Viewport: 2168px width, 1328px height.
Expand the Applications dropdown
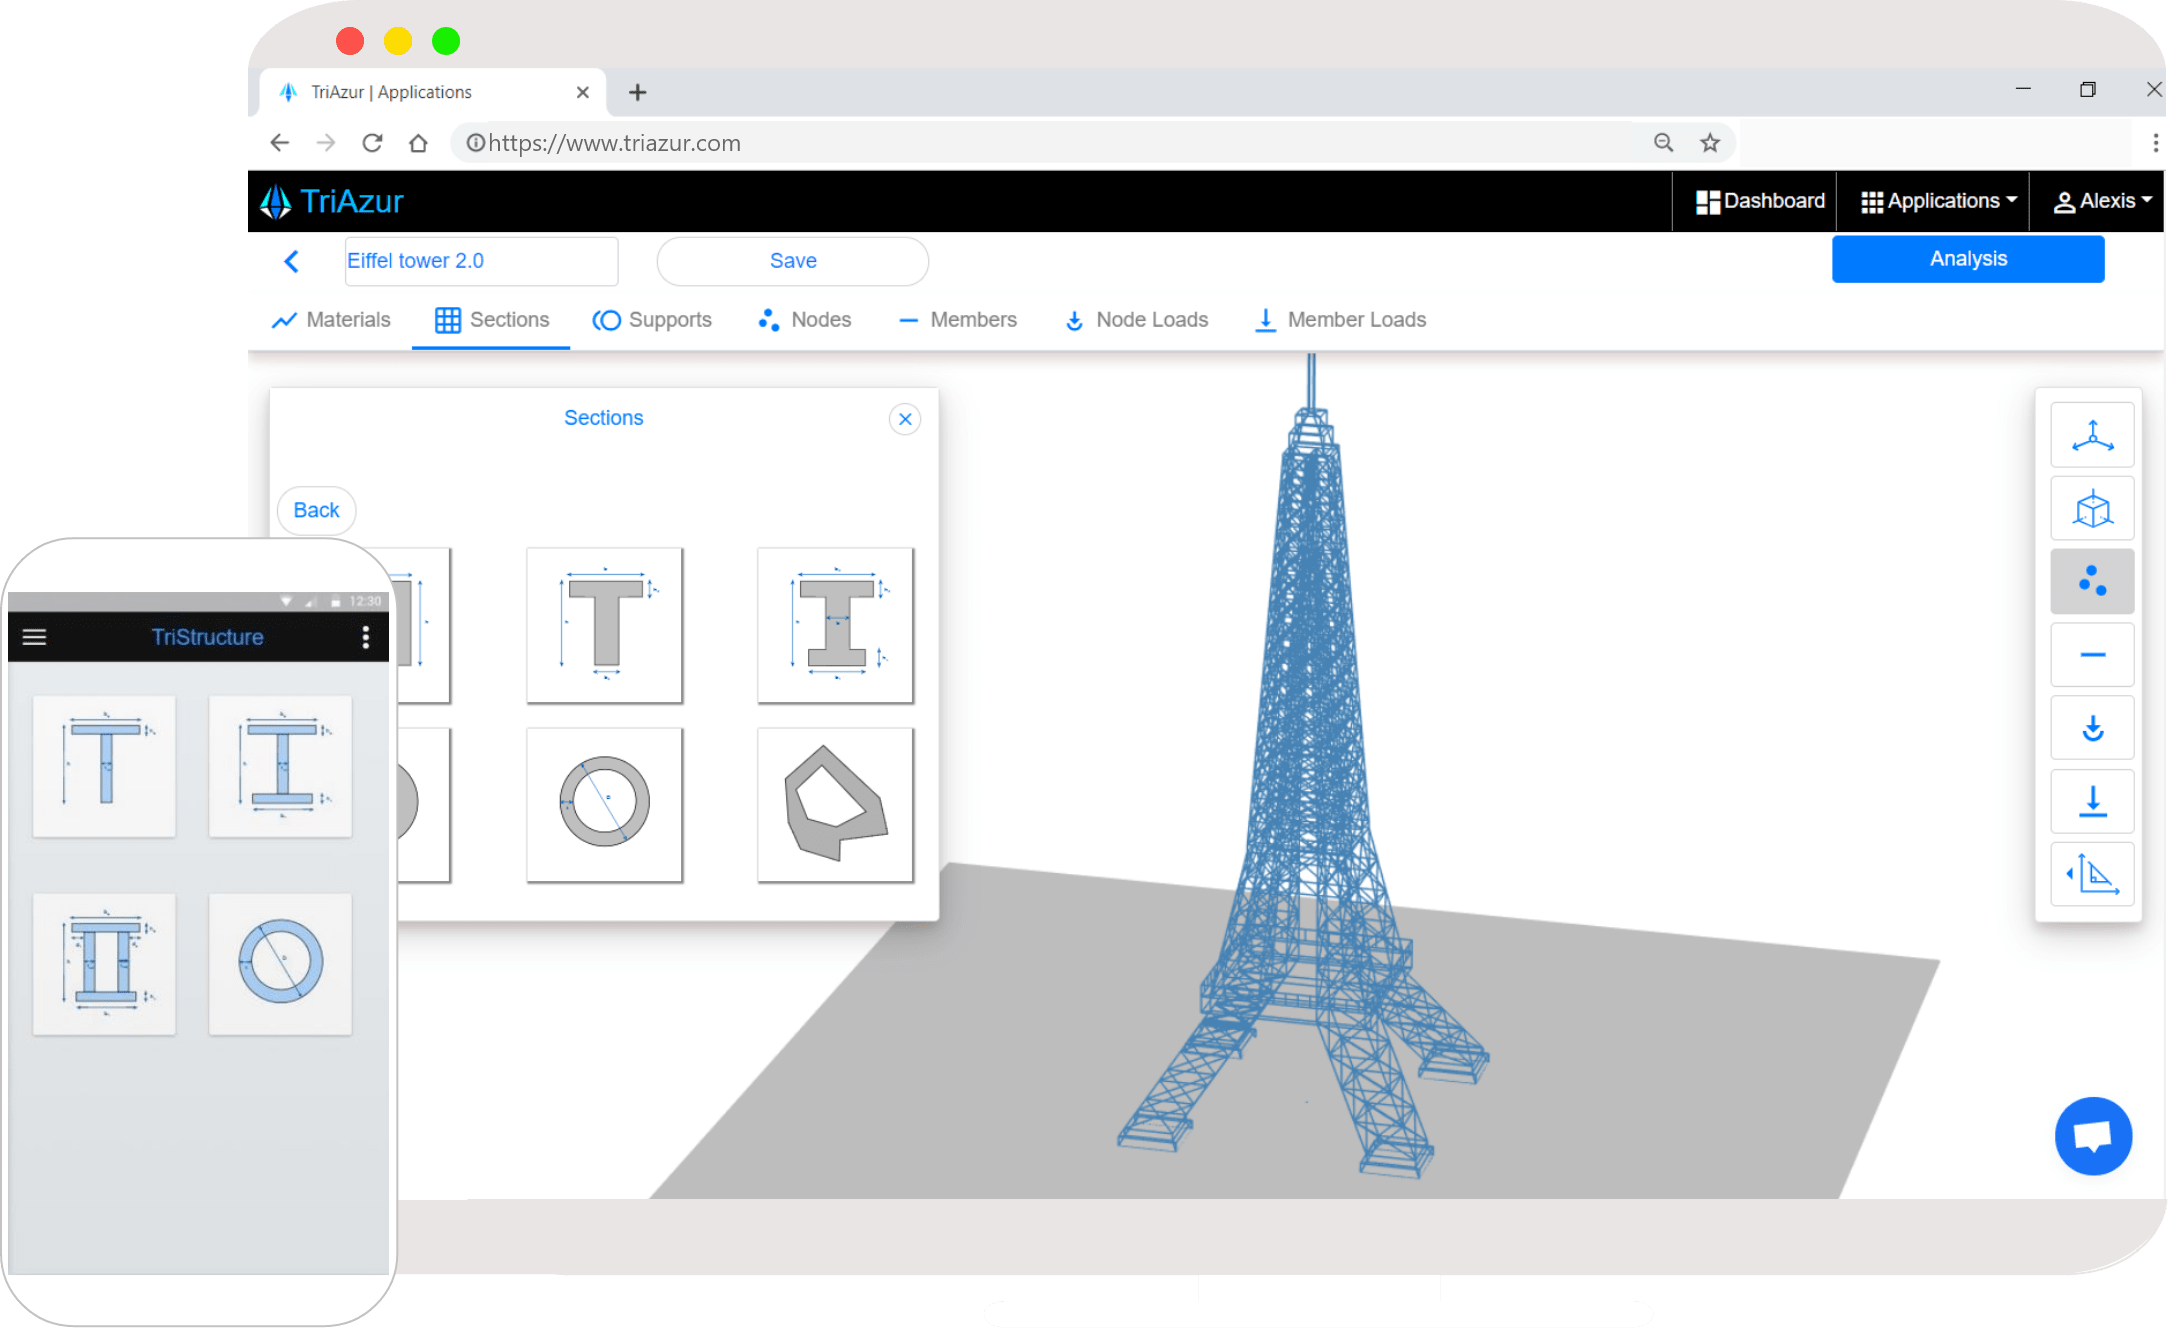pyautogui.click(x=1937, y=201)
